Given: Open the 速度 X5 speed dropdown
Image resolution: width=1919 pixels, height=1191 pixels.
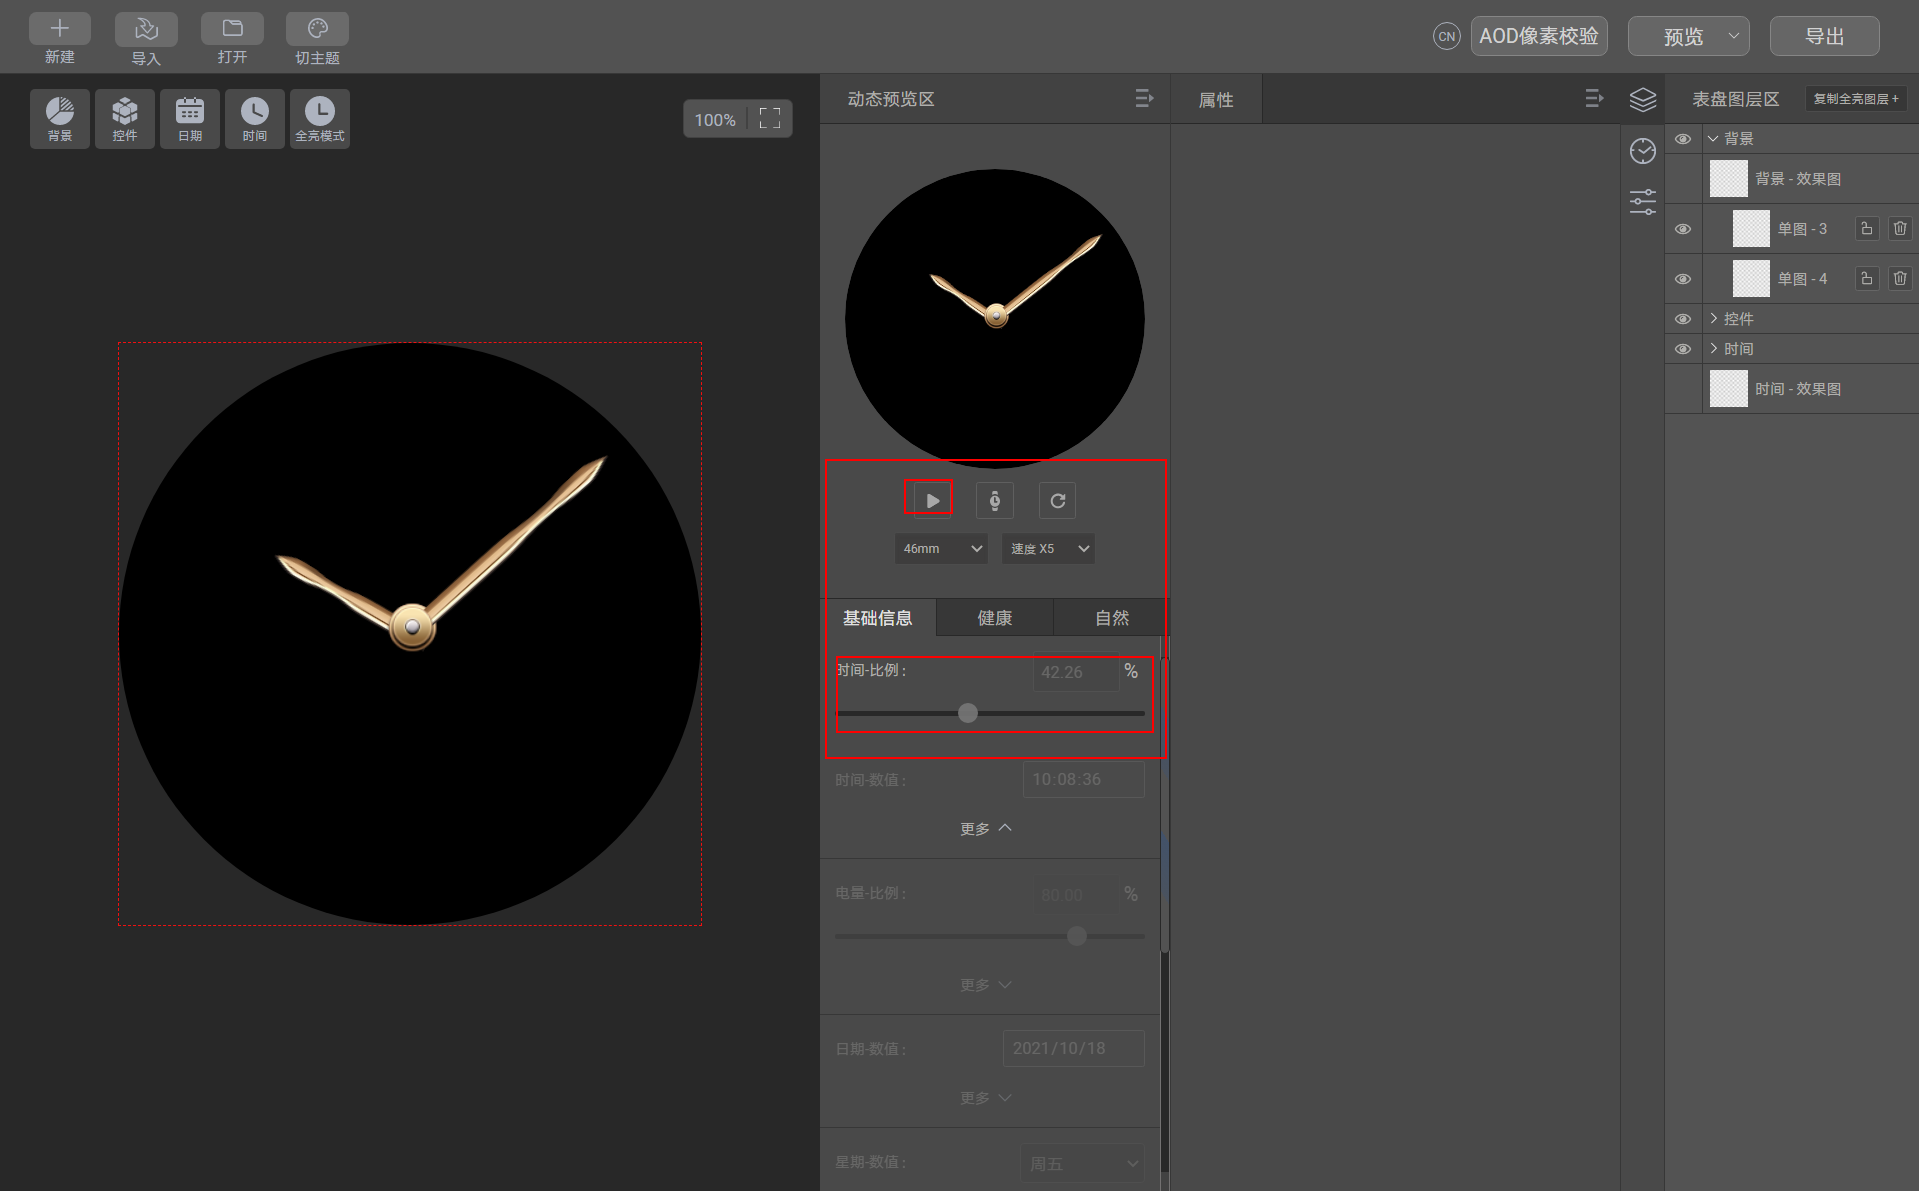Looking at the screenshot, I should click(1048, 548).
